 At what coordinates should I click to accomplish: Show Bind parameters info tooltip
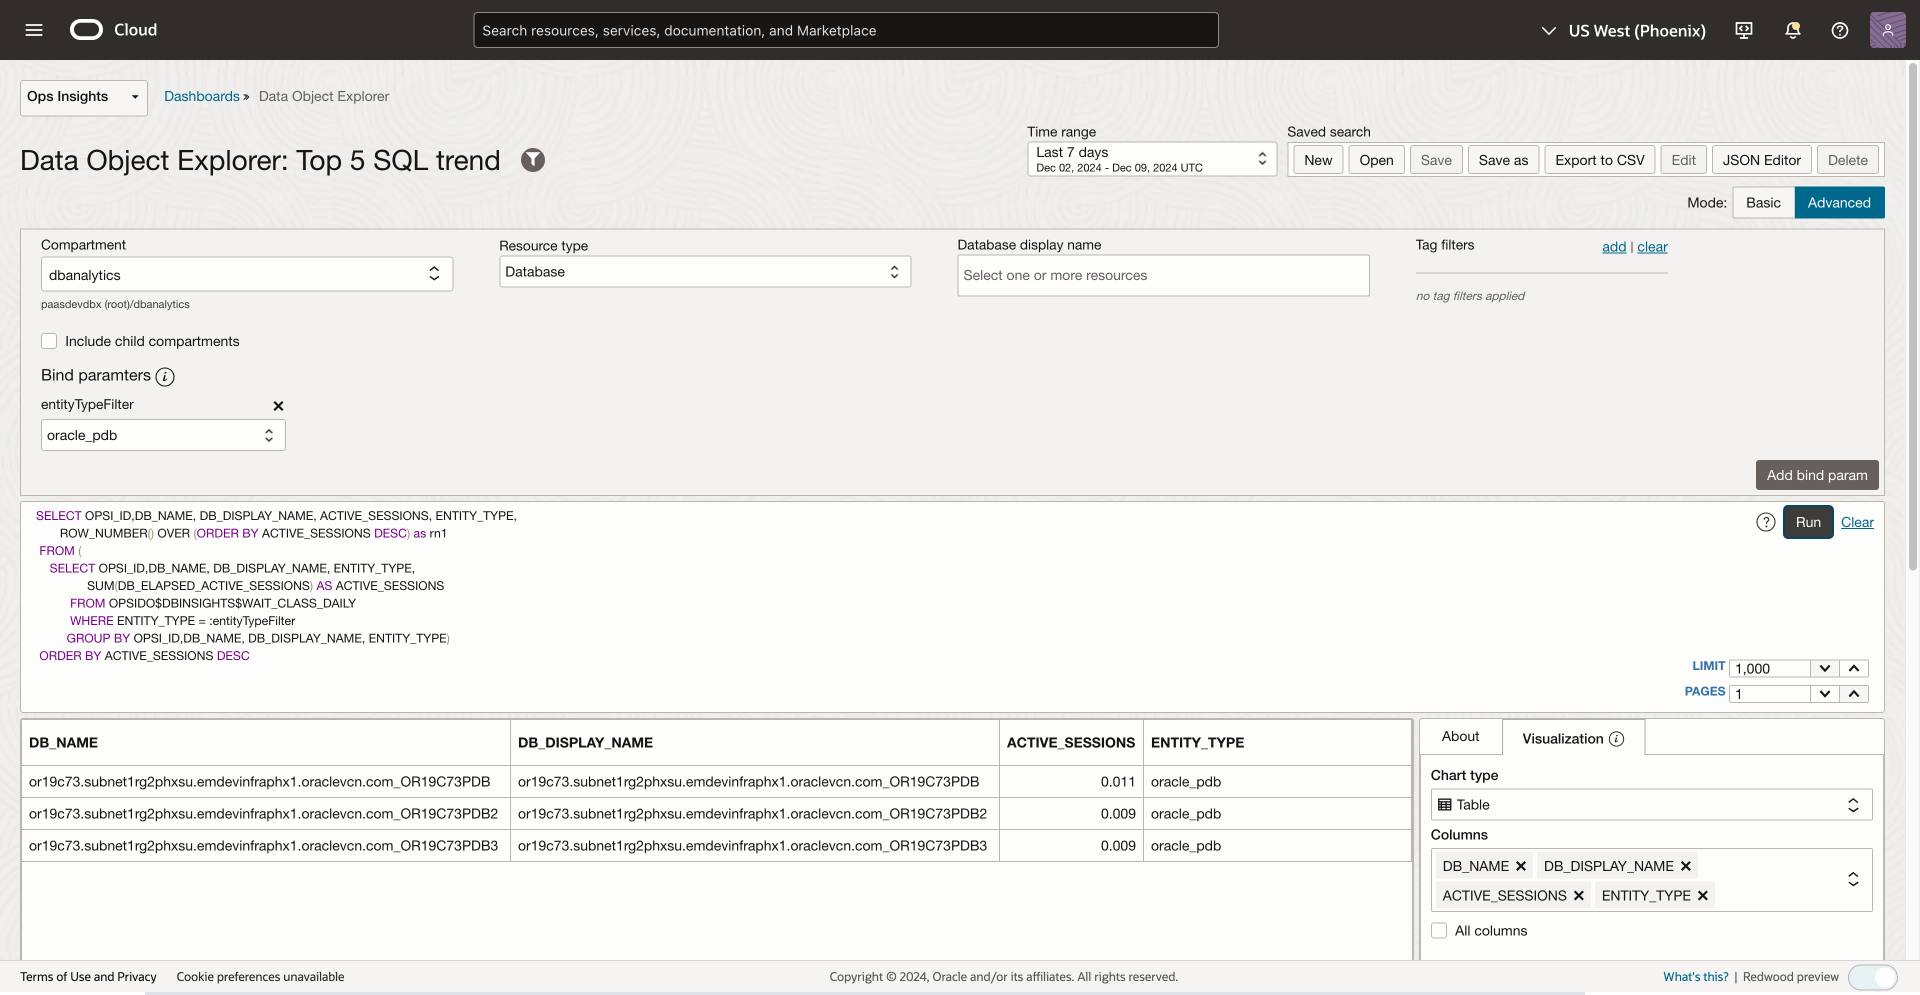[x=165, y=377]
